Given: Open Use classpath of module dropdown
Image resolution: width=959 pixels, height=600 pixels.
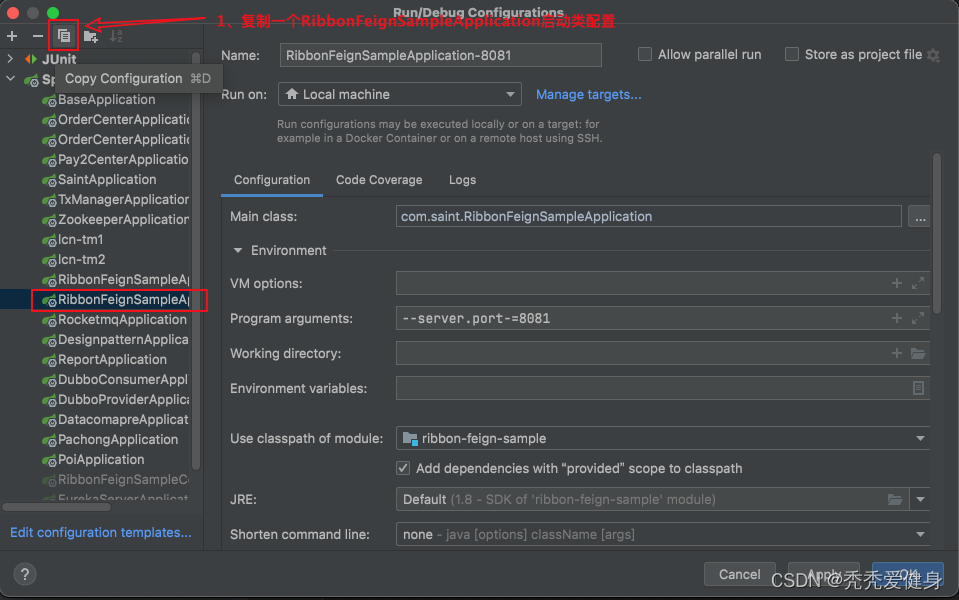Looking at the screenshot, I should pos(663,439).
